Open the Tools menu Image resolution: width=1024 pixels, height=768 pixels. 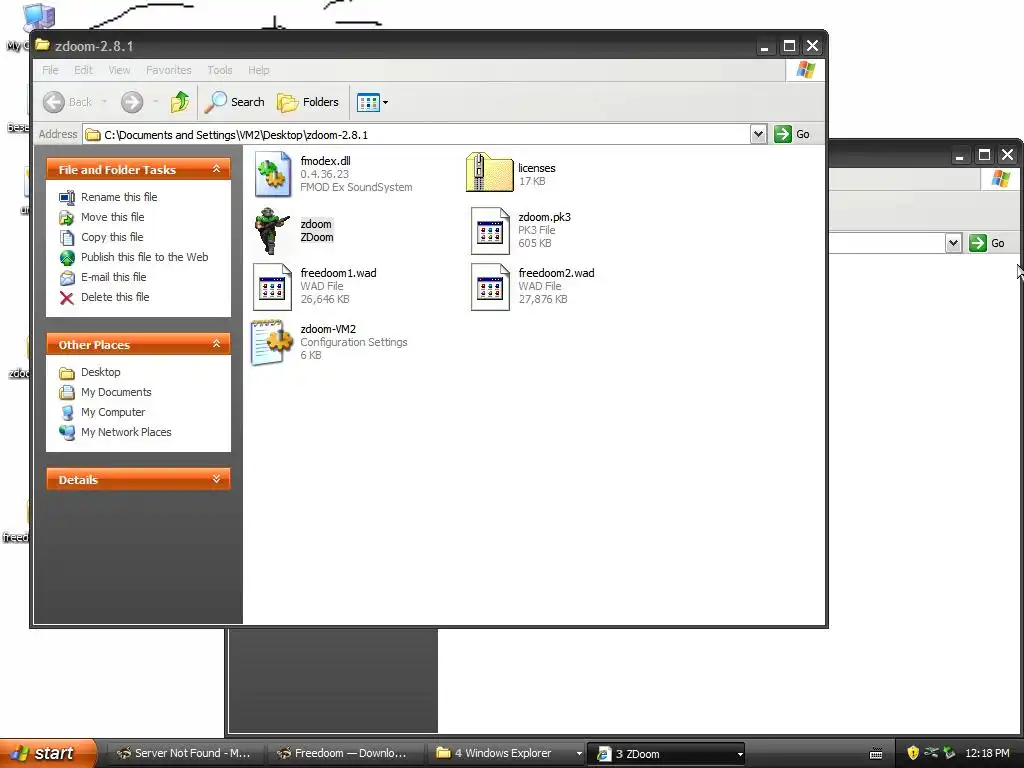pos(219,70)
